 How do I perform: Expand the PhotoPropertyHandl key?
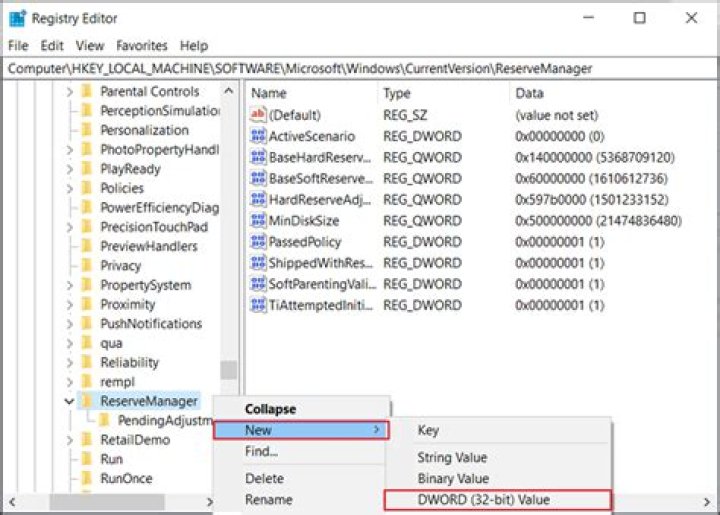pos(69,150)
